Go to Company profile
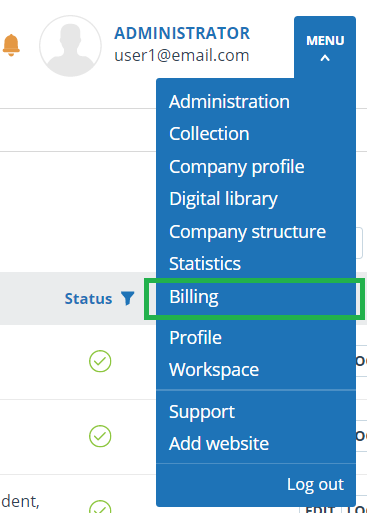Viewport: 367px width, 513px height. [237, 167]
